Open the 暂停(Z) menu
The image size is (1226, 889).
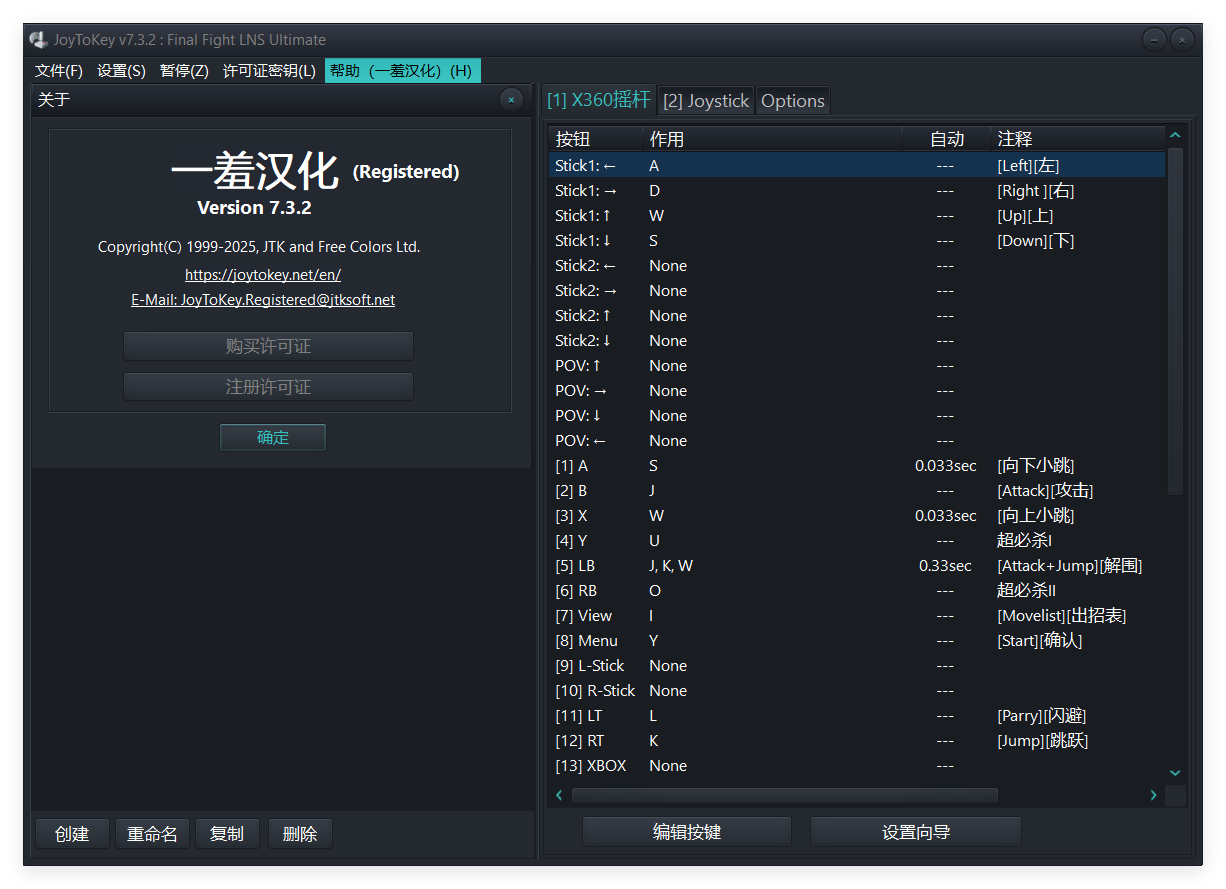coord(183,71)
